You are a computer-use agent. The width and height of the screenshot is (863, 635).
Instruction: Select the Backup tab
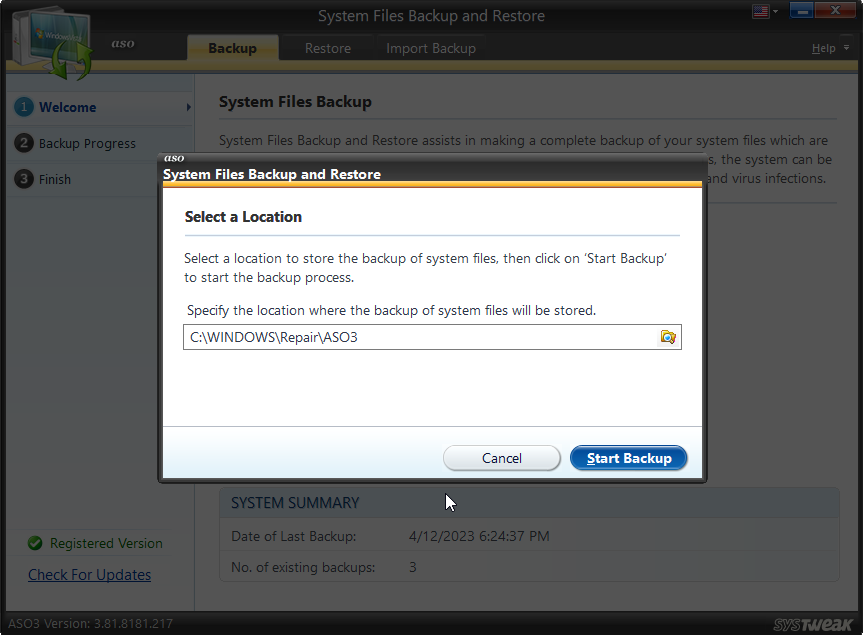tap(232, 48)
